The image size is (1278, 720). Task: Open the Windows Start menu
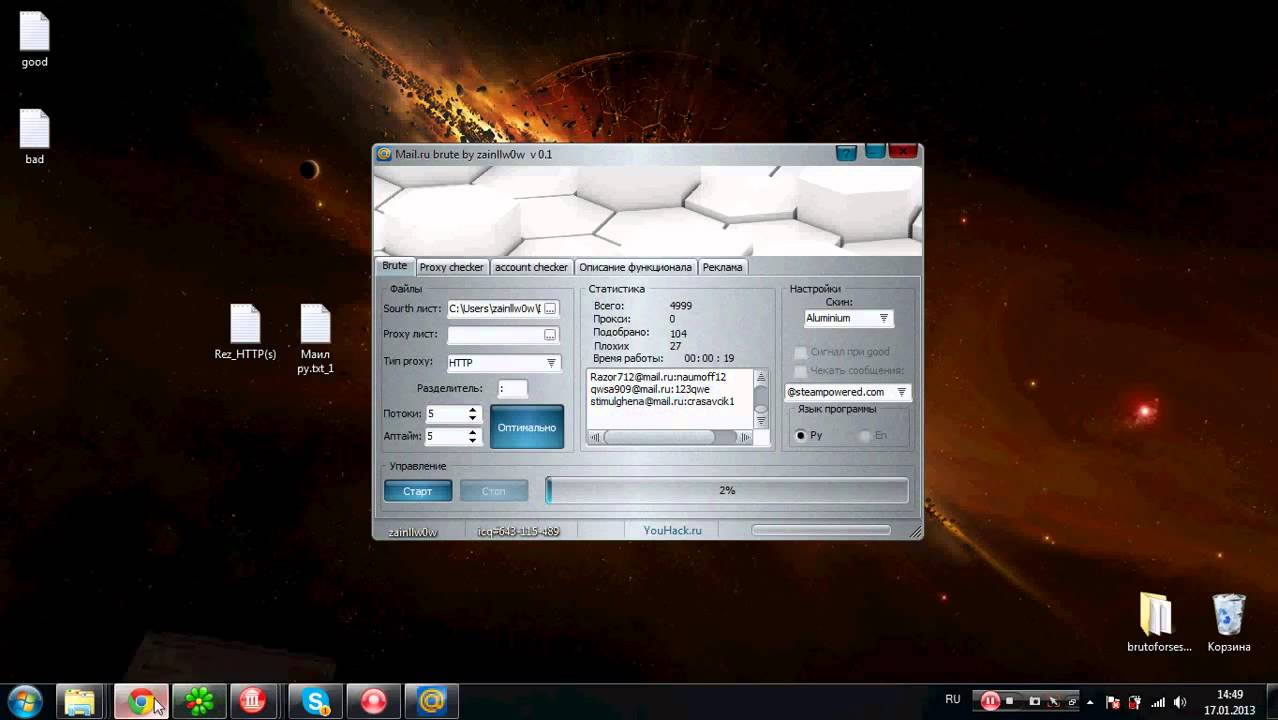24,701
